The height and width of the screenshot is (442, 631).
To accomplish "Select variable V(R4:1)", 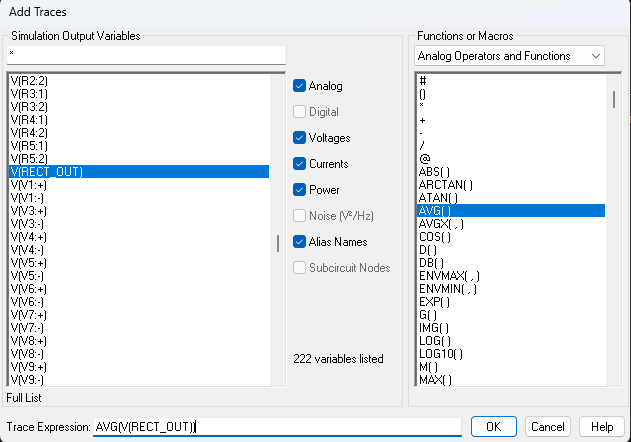I will click(x=139, y=120).
